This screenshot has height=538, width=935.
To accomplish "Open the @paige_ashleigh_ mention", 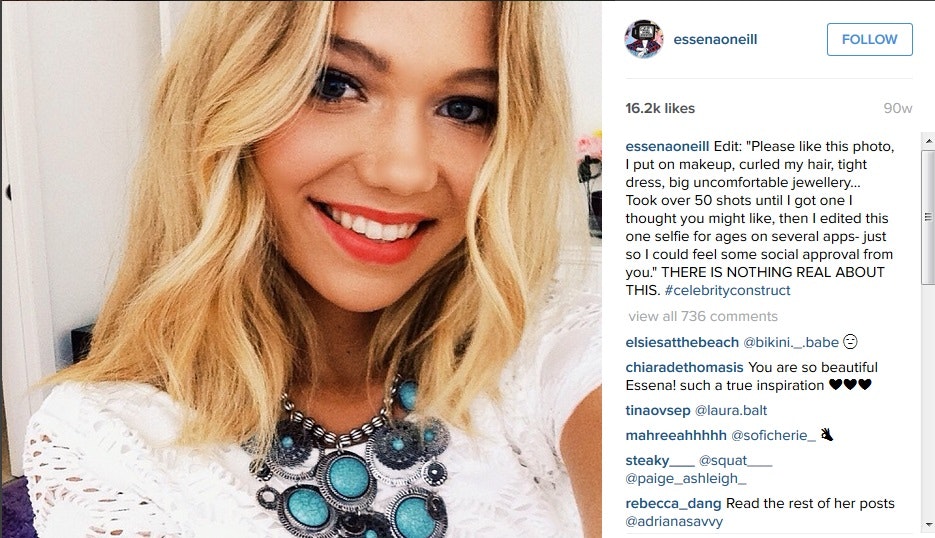I will click(x=686, y=478).
